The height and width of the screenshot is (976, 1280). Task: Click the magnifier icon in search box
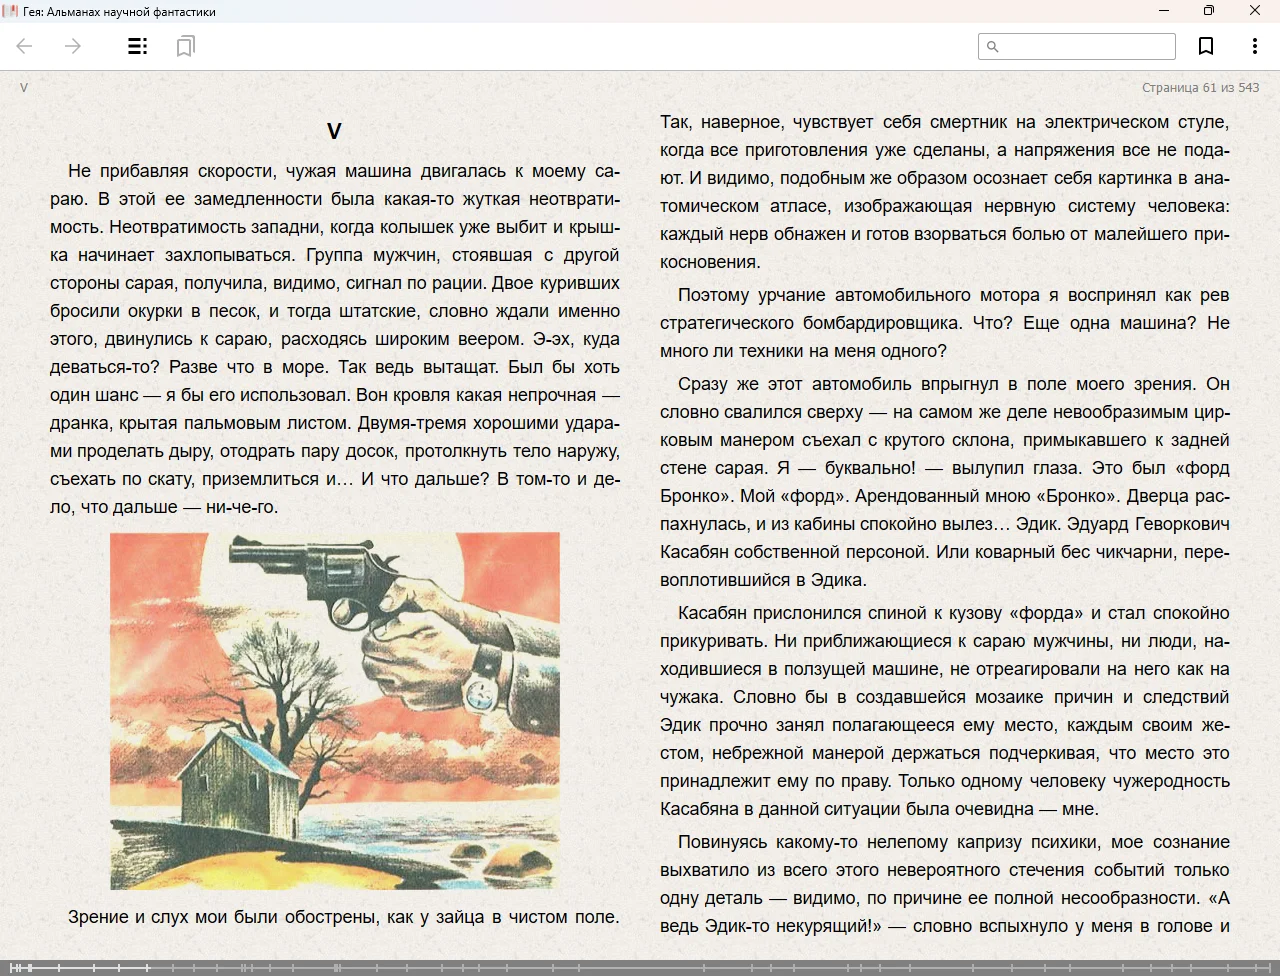point(993,46)
